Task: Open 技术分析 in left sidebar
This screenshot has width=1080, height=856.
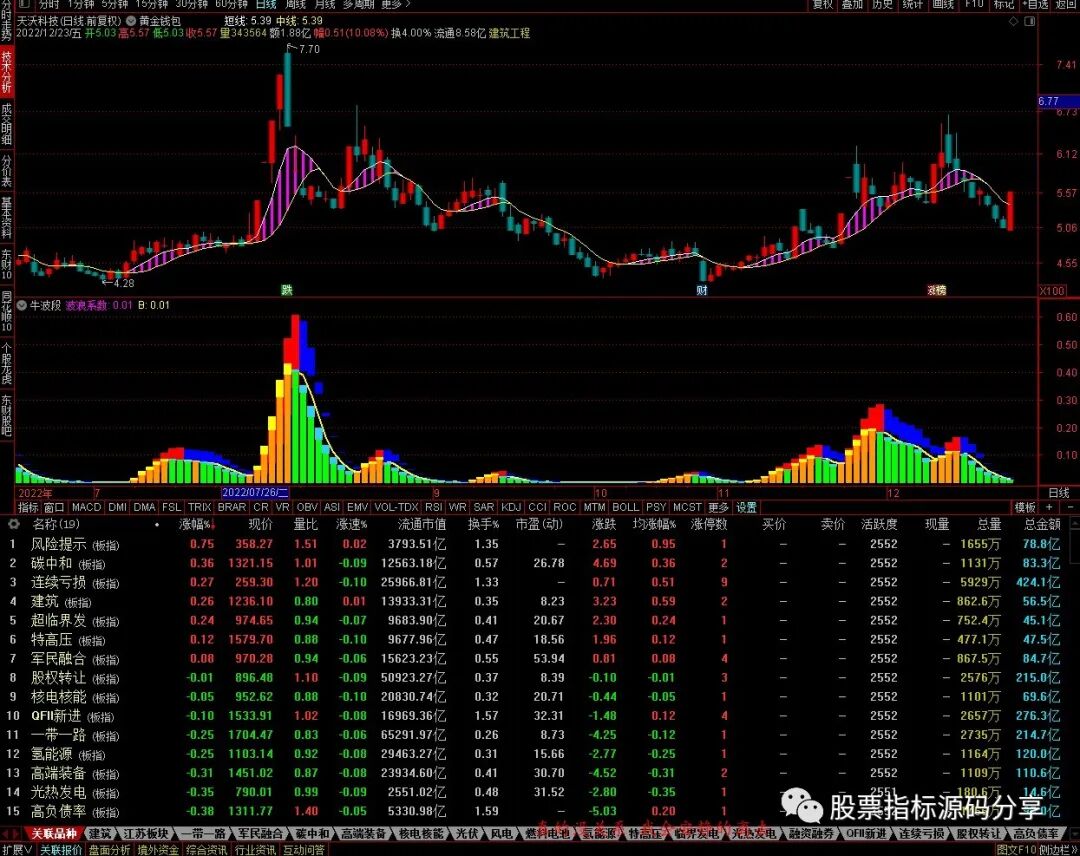Action: (x=7, y=72)
